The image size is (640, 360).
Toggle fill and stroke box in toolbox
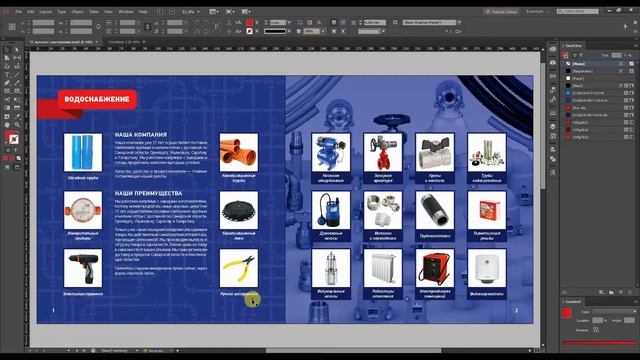tap(11, 138)
